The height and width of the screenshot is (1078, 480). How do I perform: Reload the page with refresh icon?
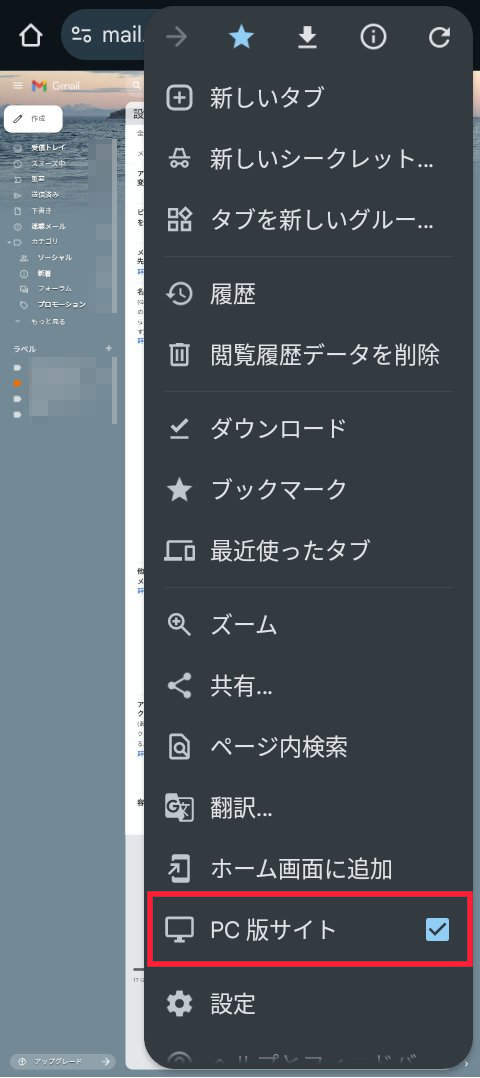(x=439, y=37)
